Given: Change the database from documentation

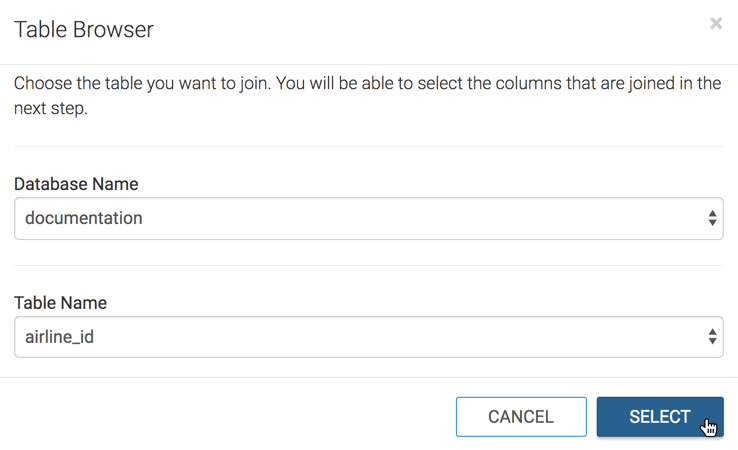Looking at the screenshot, I should 368,218.
